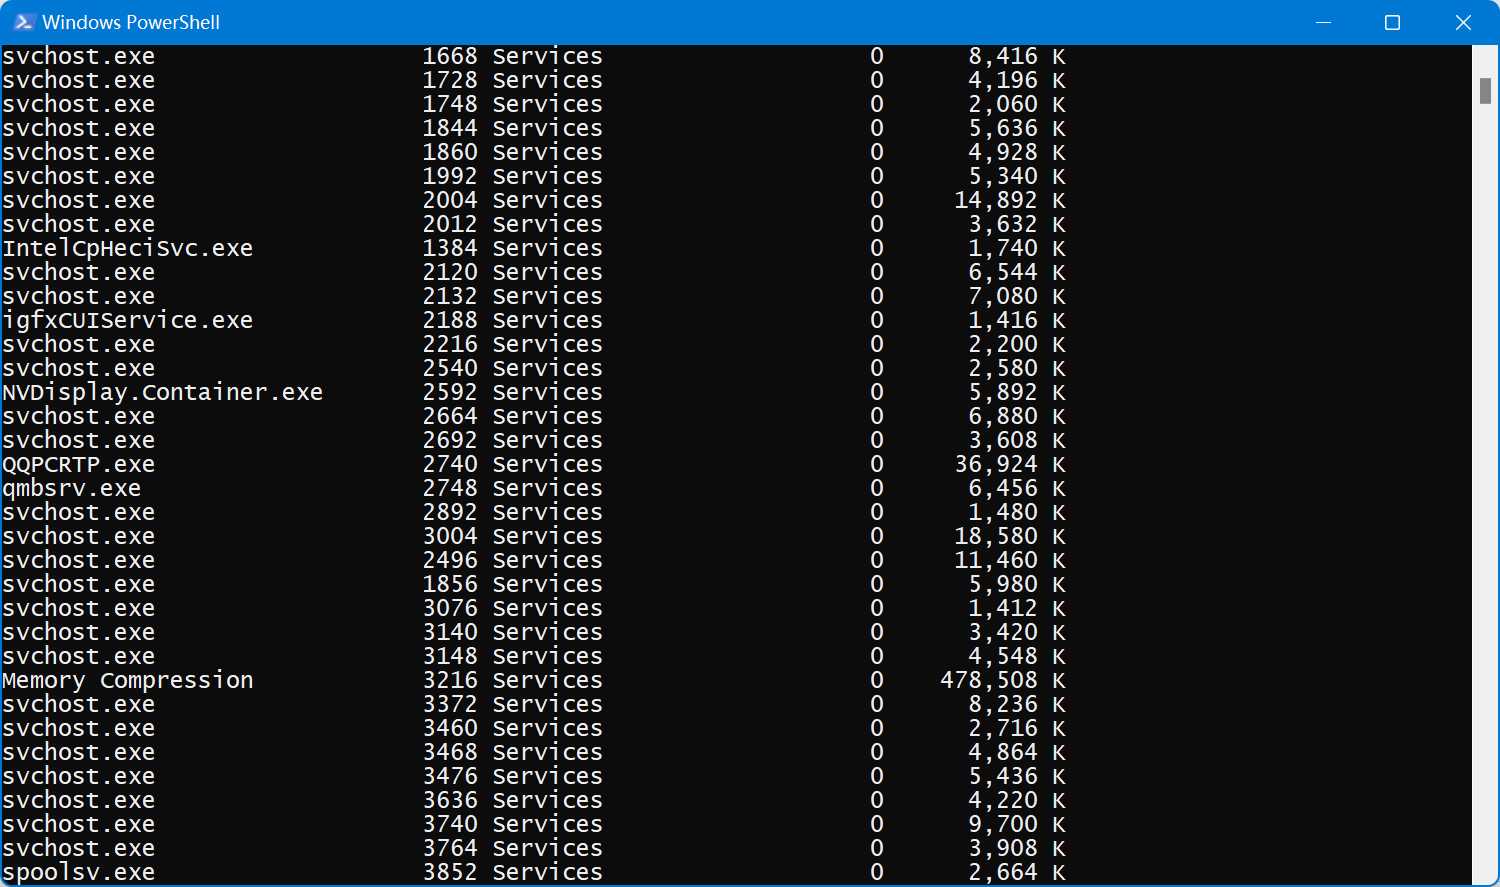Click the PID value 1384
The image size is (1500, 887).
coord(450,248)
